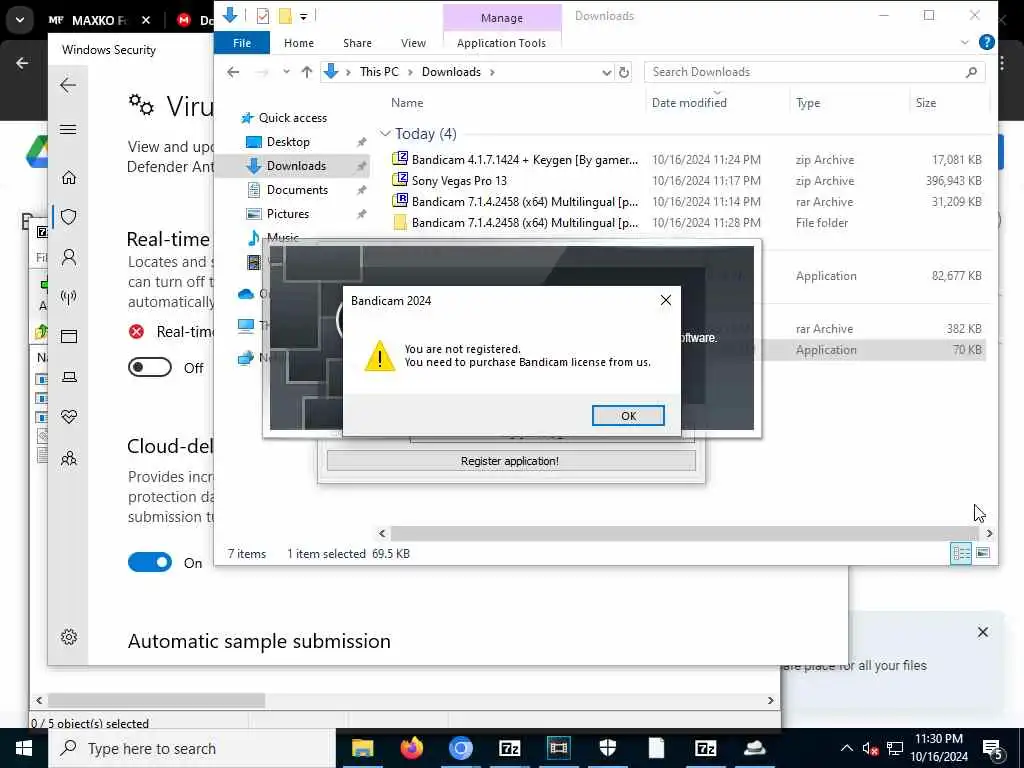This screenshot has width=1024, height=768.
Task: Select Desktop in navigation pane
Action: tap(288, 142)
